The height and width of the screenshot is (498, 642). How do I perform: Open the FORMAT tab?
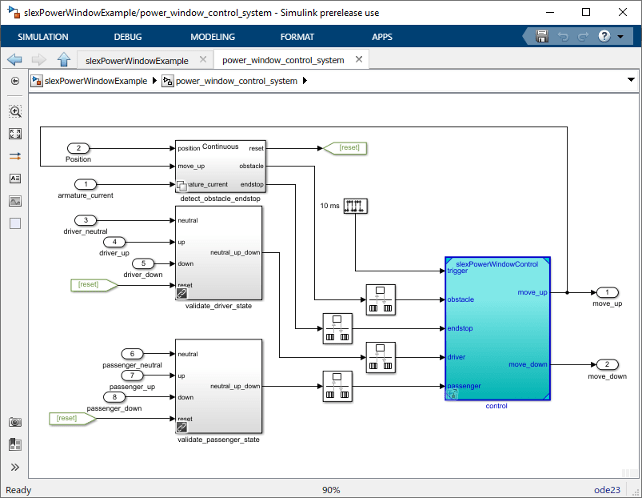click(297, 37)
